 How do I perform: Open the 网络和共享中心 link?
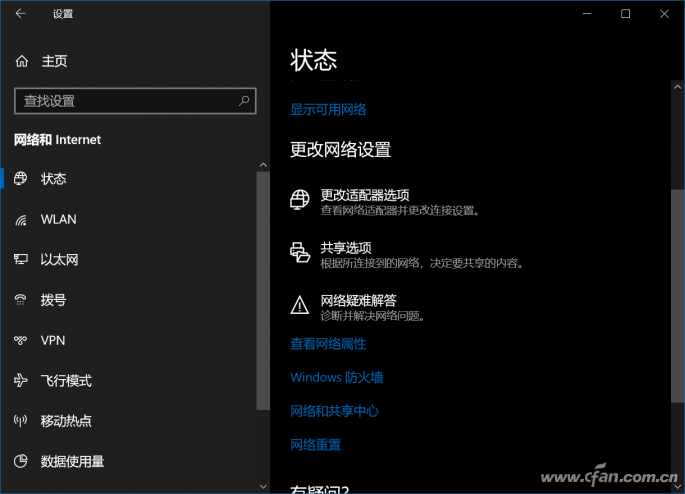point(334,411)
